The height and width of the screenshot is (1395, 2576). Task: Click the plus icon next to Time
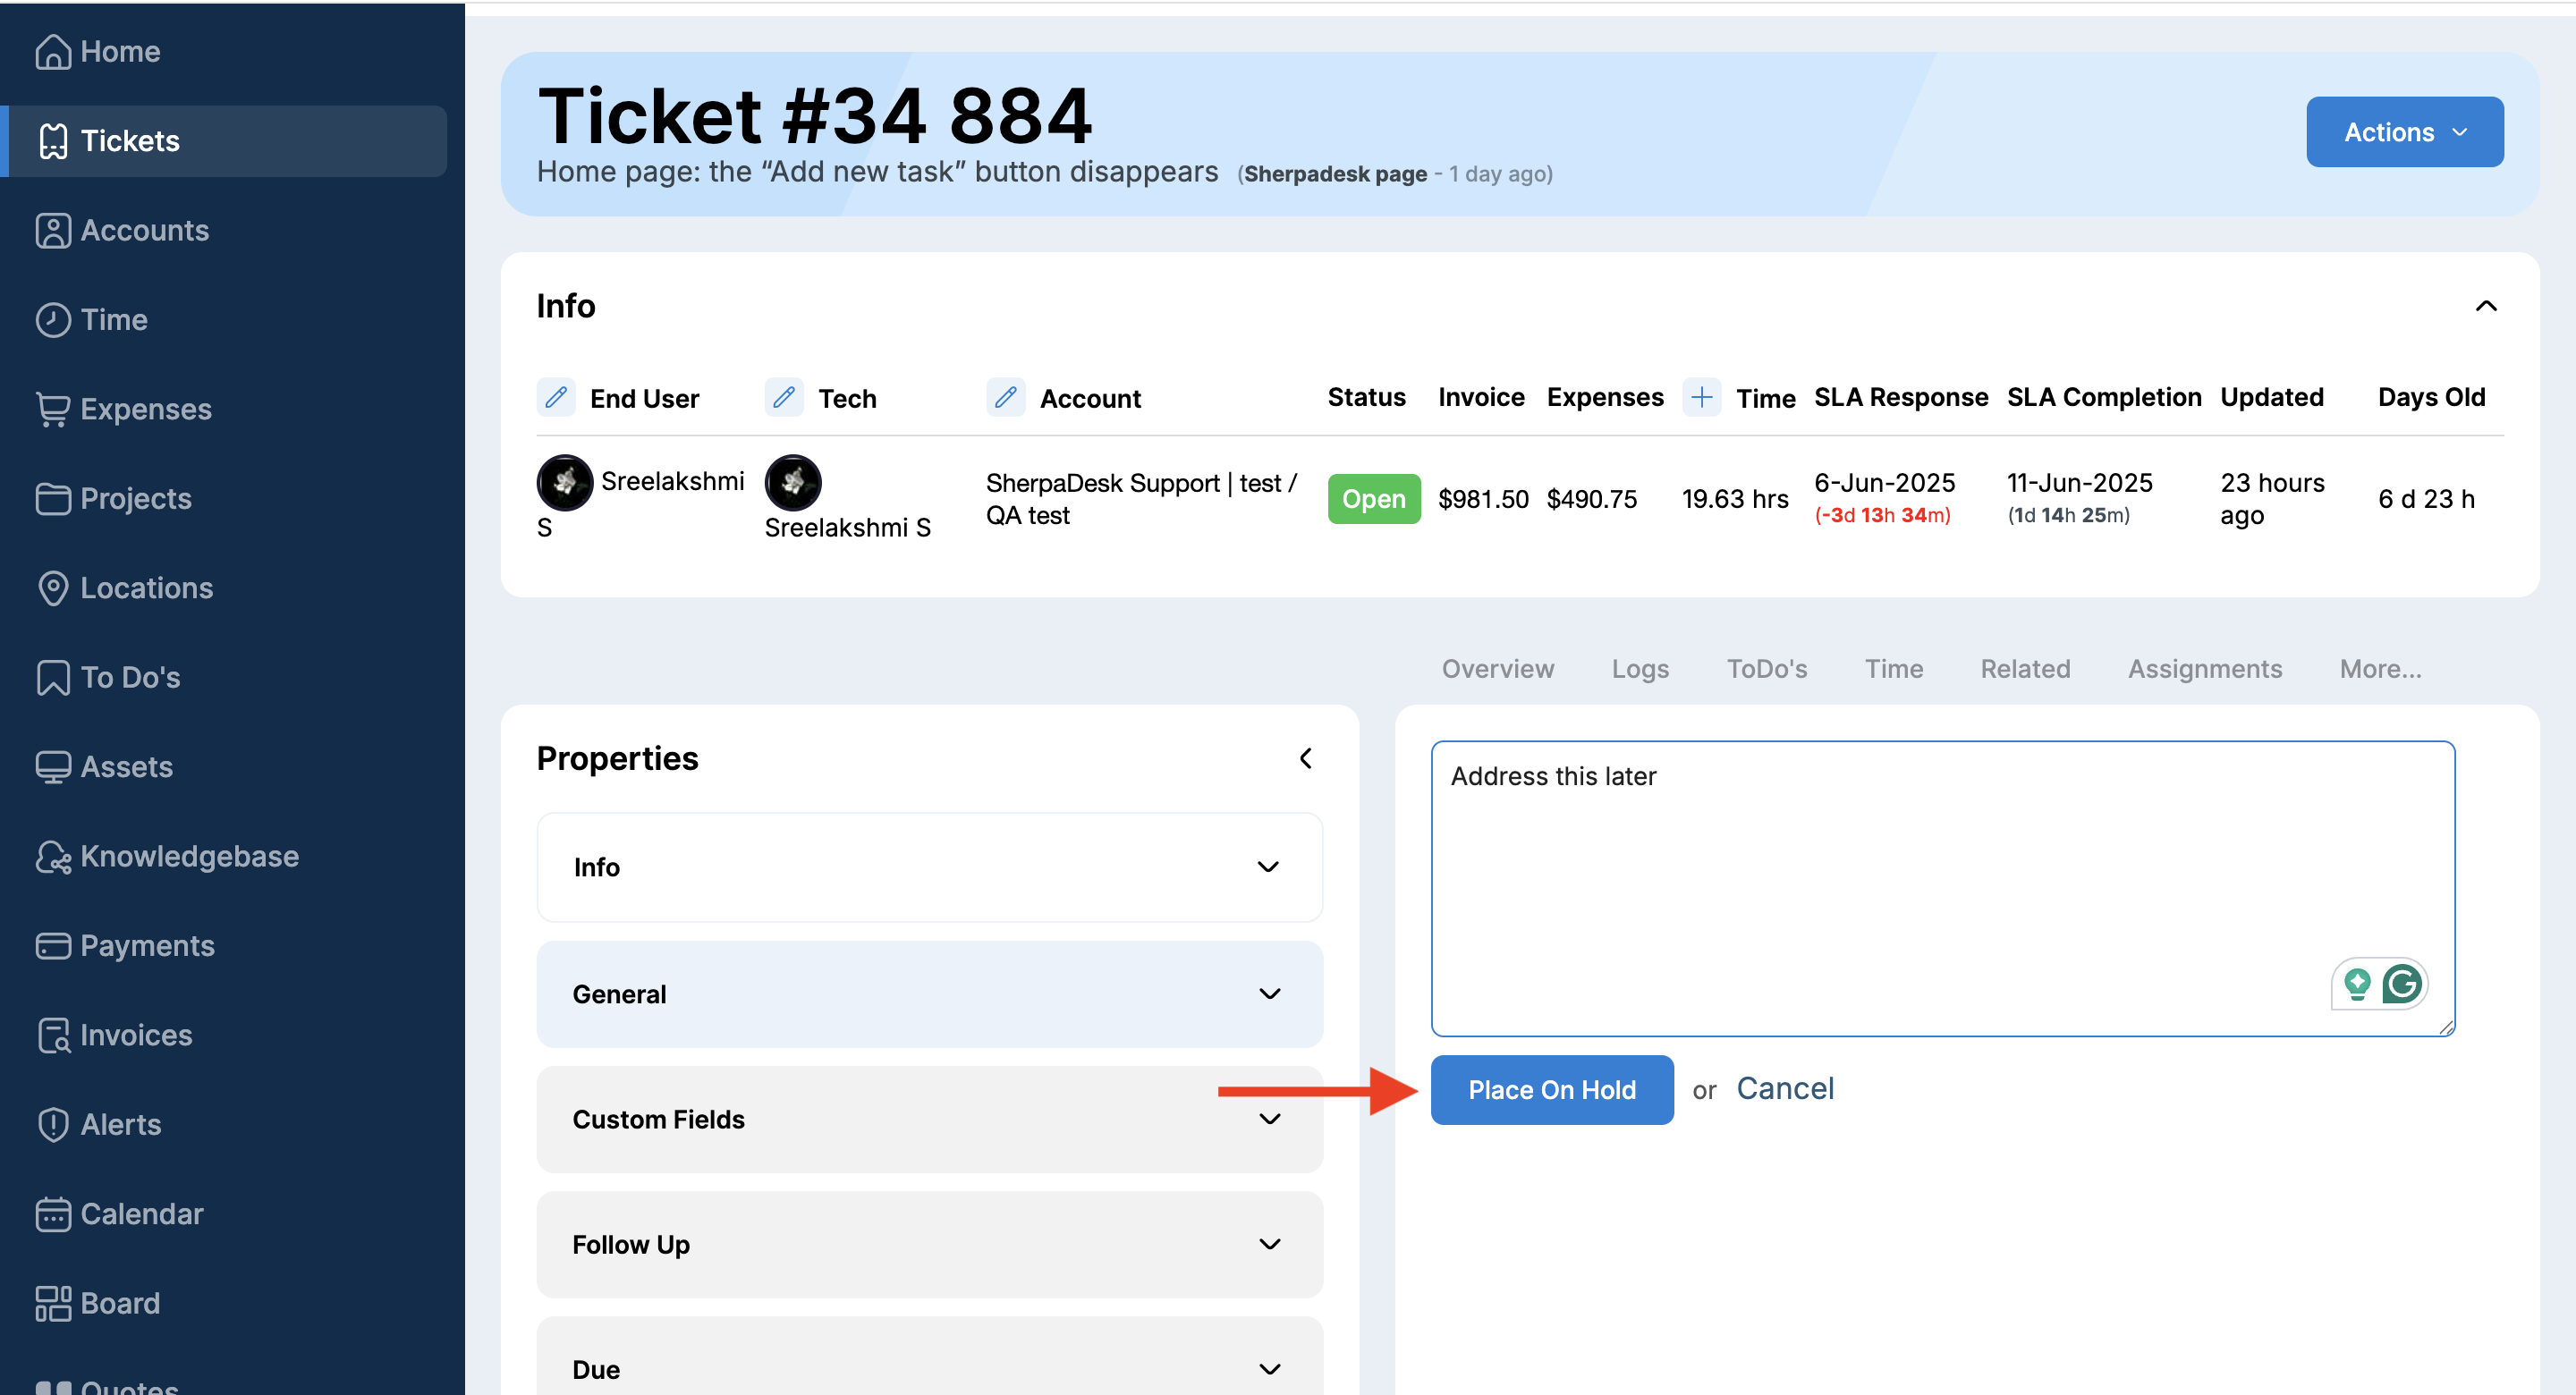1701,397
